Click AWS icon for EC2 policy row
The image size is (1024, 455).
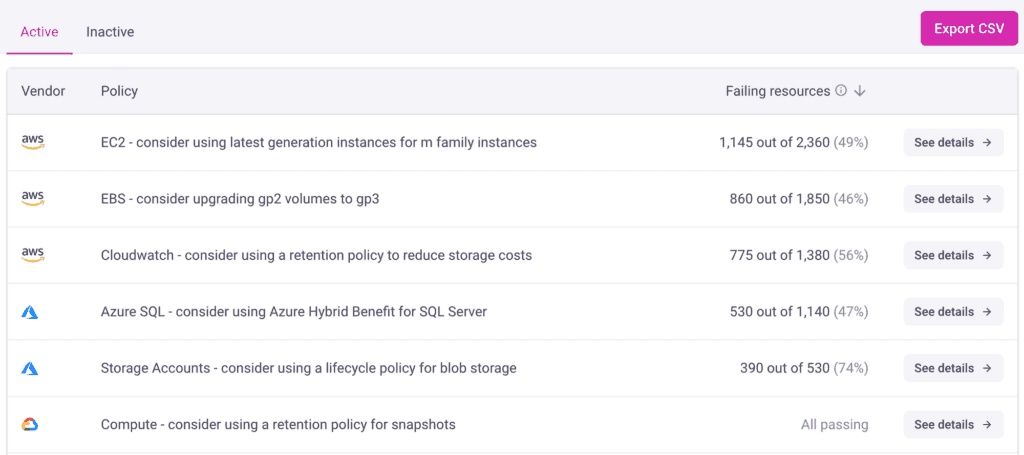tap(33, 143)
